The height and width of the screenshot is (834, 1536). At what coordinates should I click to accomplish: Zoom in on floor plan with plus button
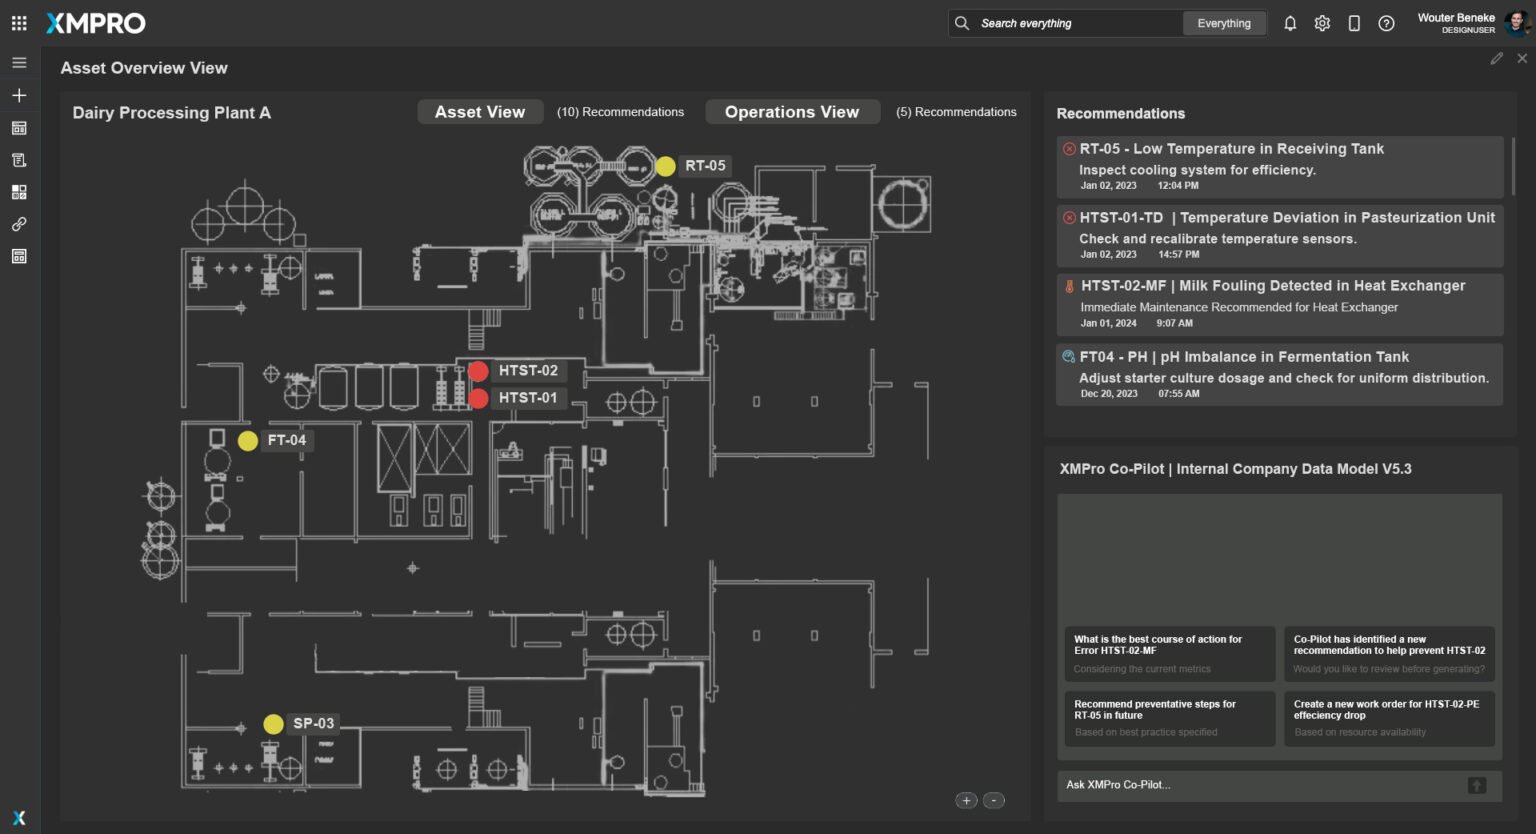(x=966, y=800)
